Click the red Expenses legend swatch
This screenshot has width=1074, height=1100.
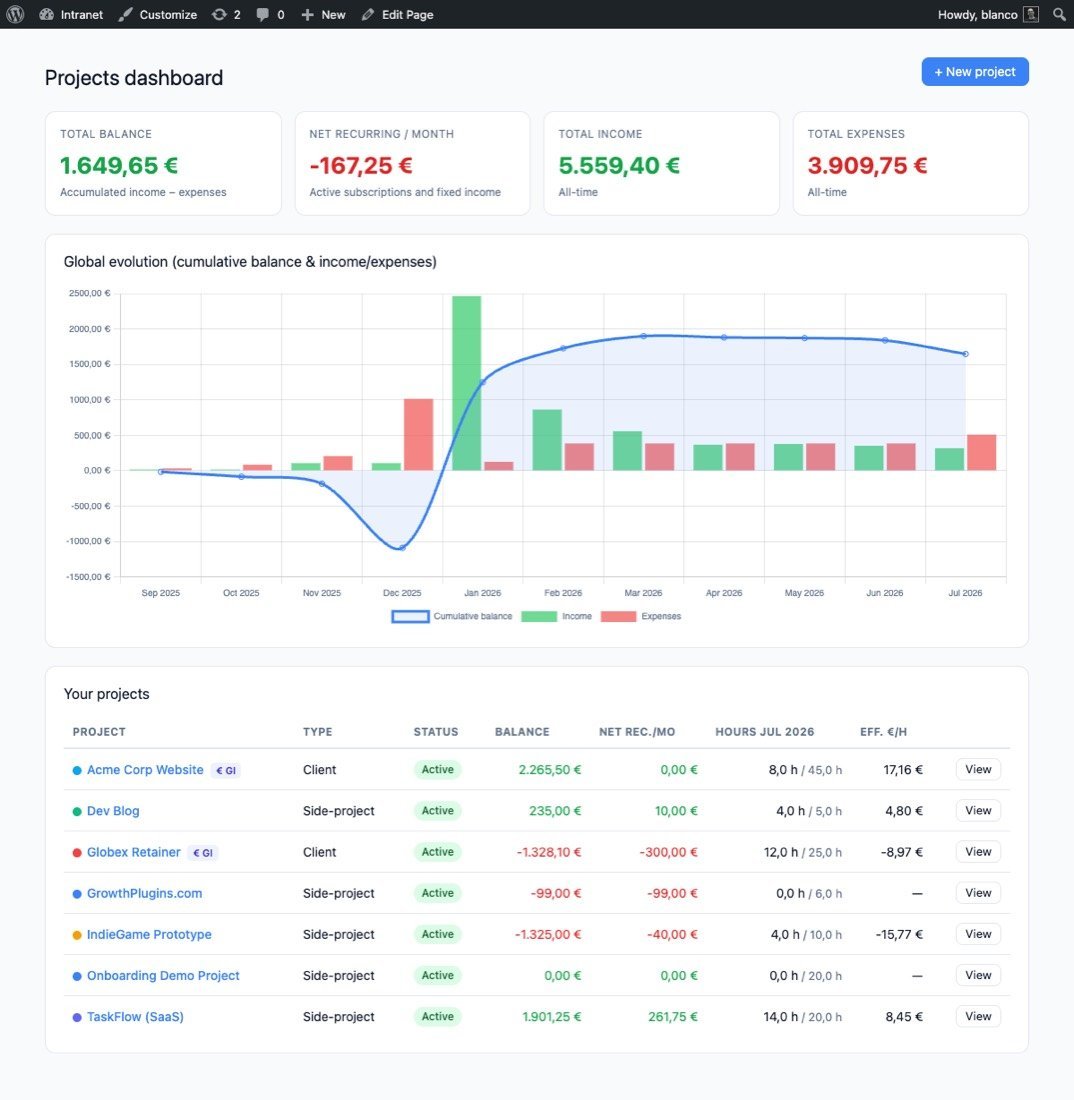pos(619,616)
